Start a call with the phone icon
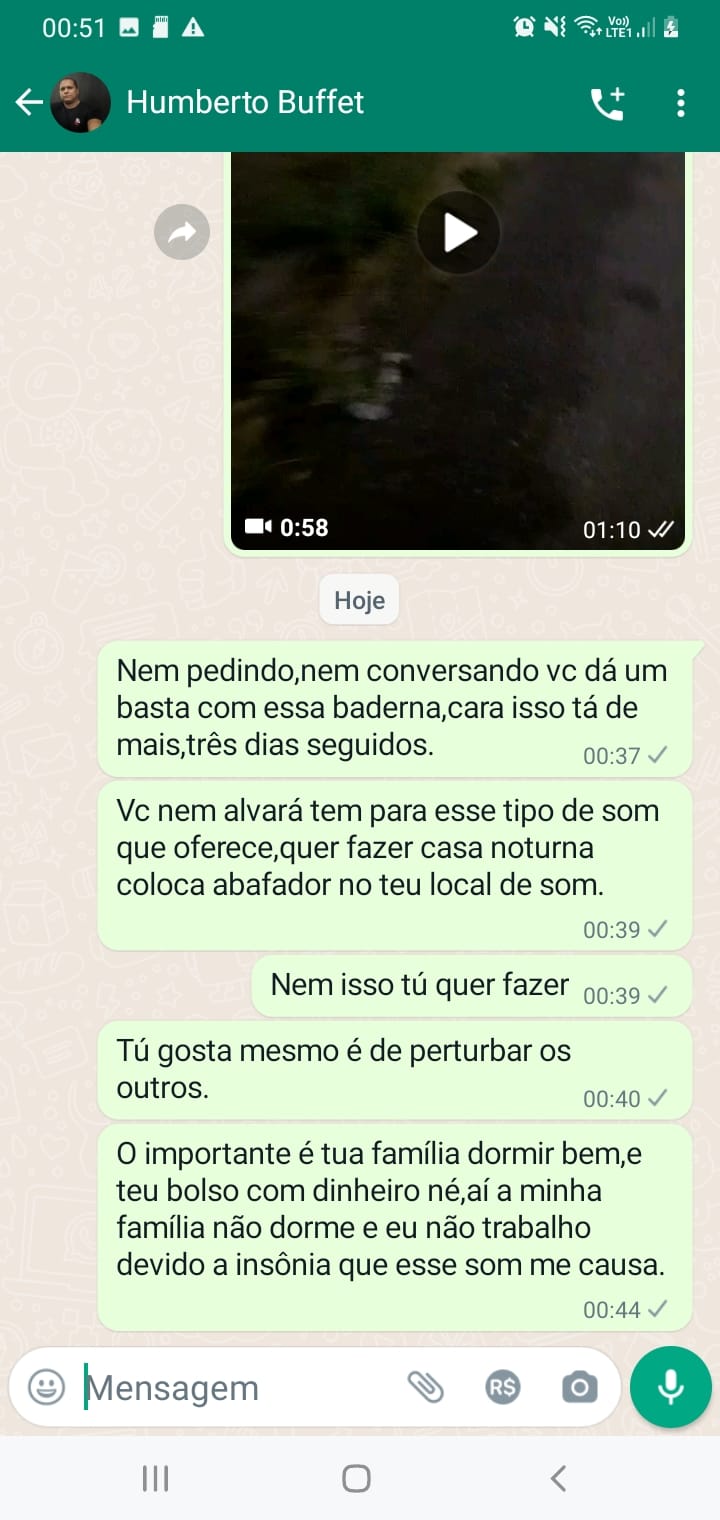 pyautogui.click(x=608, y=103)
